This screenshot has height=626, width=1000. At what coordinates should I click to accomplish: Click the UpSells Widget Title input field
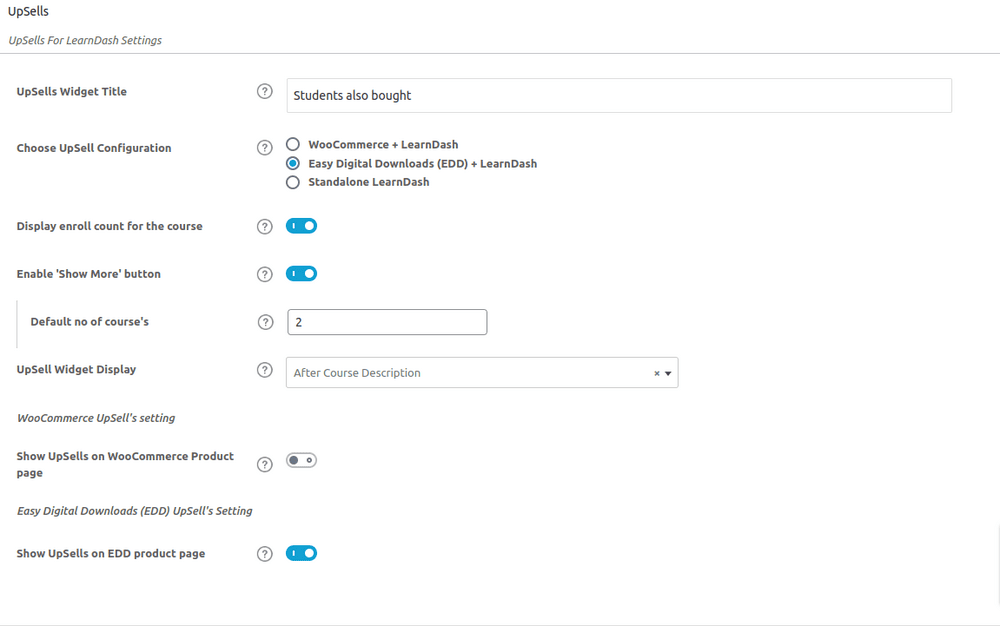coord(618,95)
